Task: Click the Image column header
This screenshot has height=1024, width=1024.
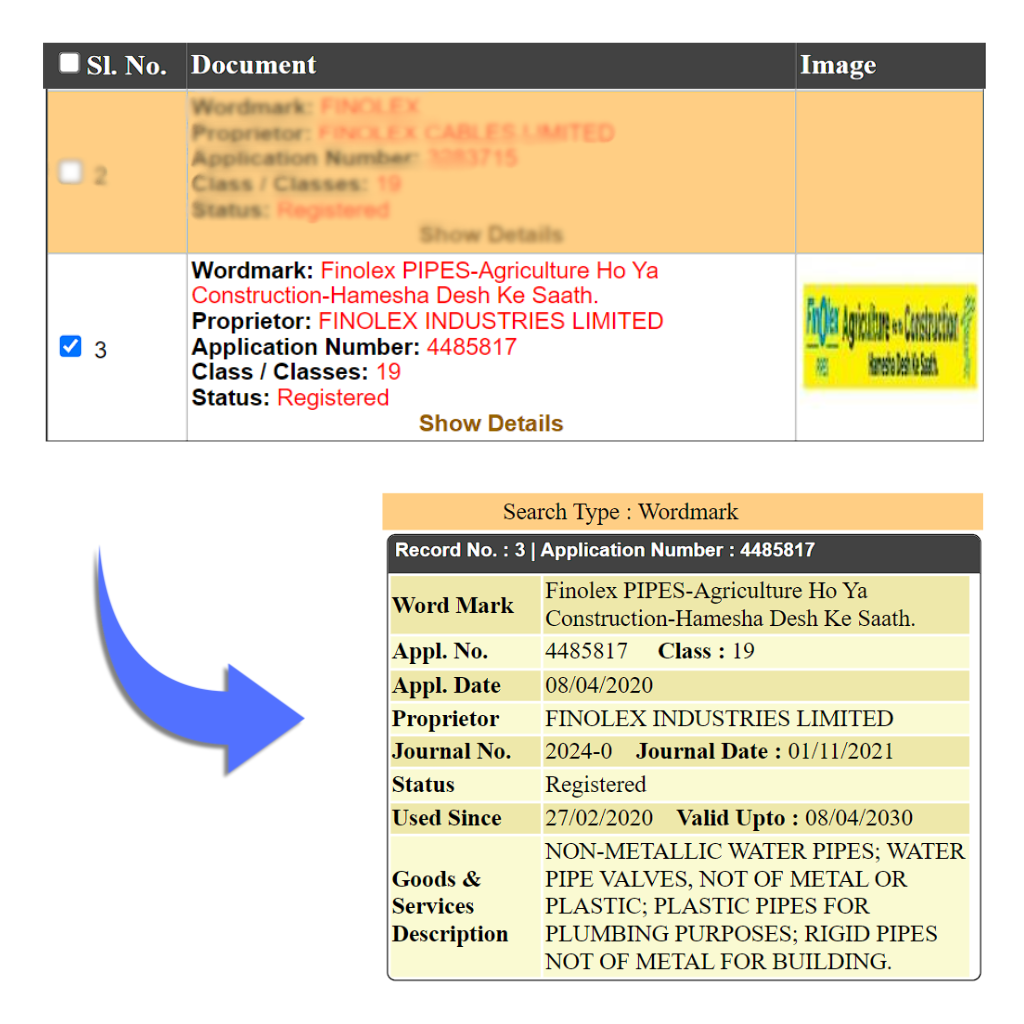Action: [837, 66]
